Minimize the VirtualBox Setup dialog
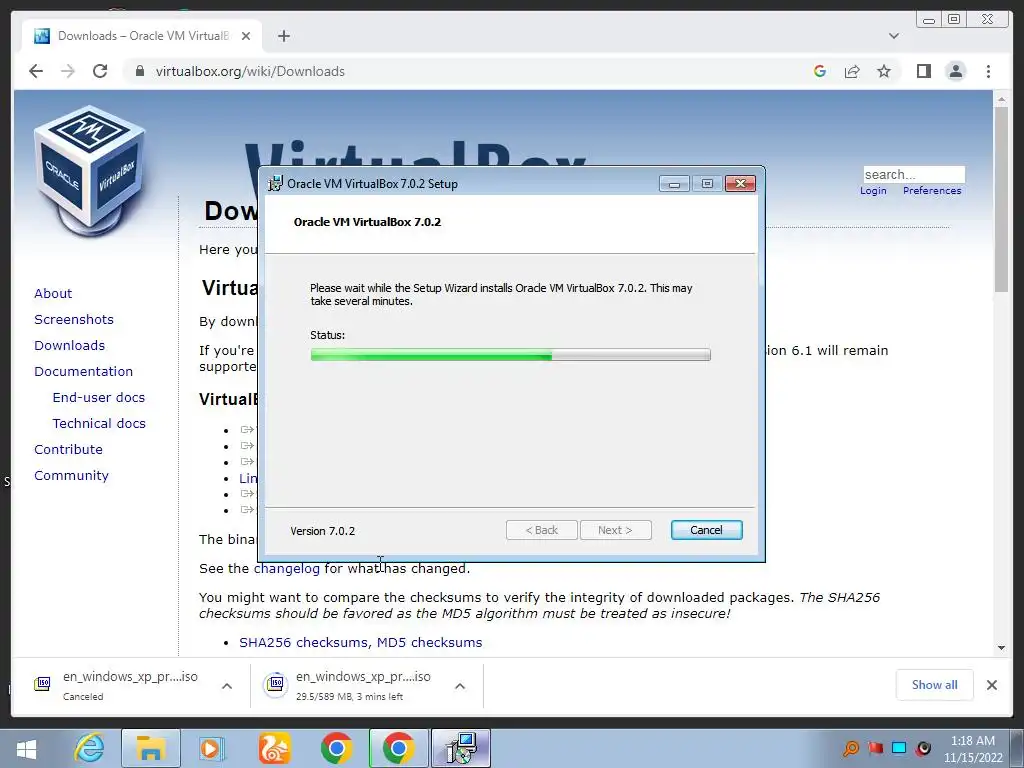Screen dimensions: 1024x768 (x=674, y=184)
